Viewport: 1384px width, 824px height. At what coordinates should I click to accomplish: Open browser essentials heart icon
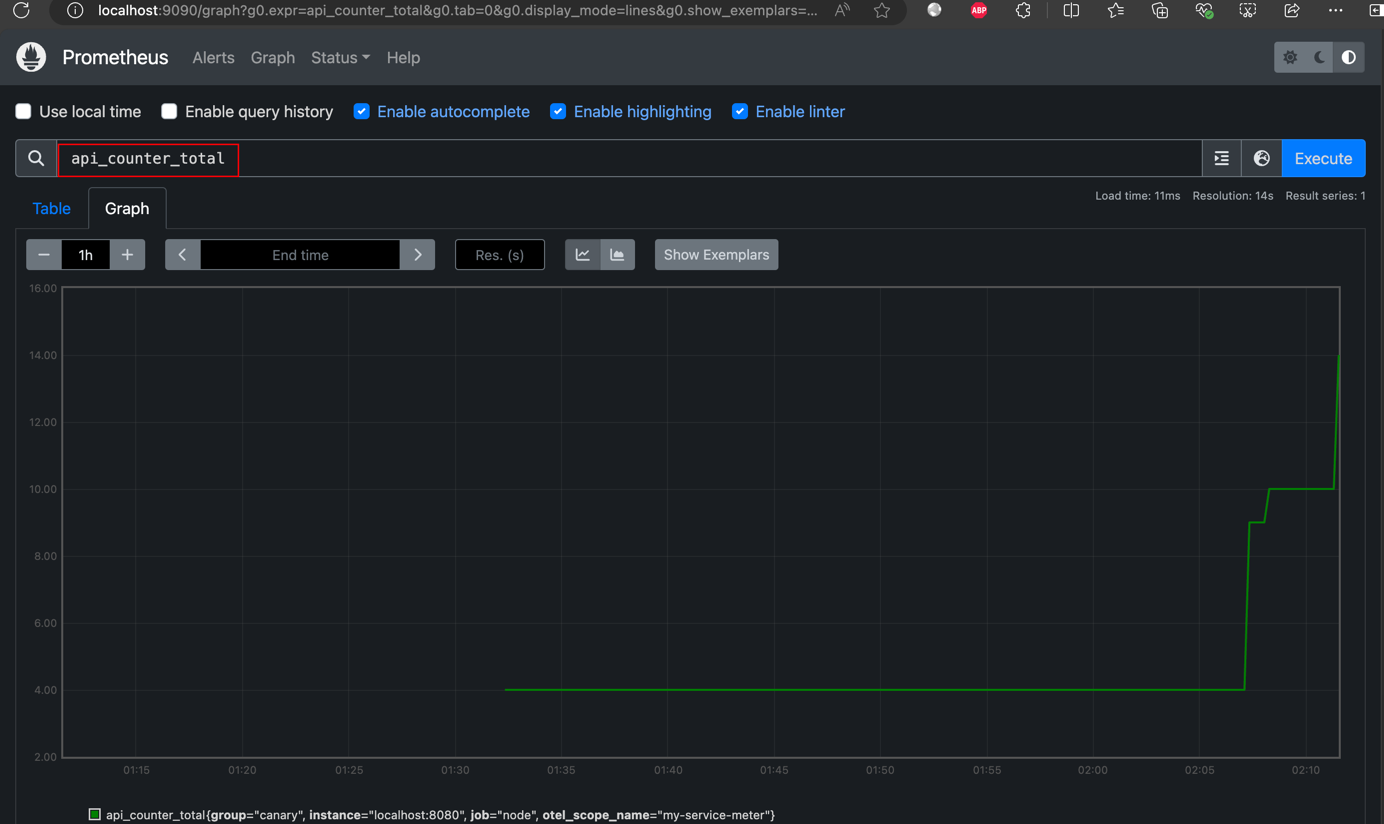point(1204,10)
